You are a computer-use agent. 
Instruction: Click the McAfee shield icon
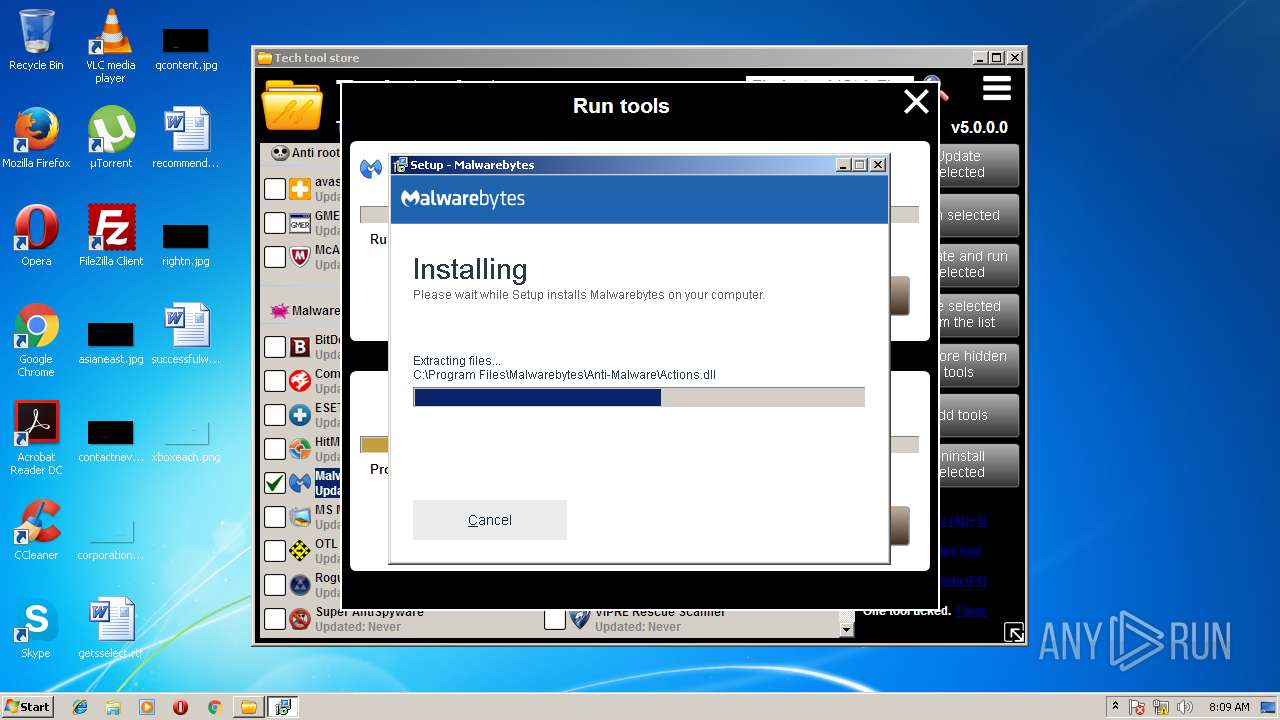point(300,257)
